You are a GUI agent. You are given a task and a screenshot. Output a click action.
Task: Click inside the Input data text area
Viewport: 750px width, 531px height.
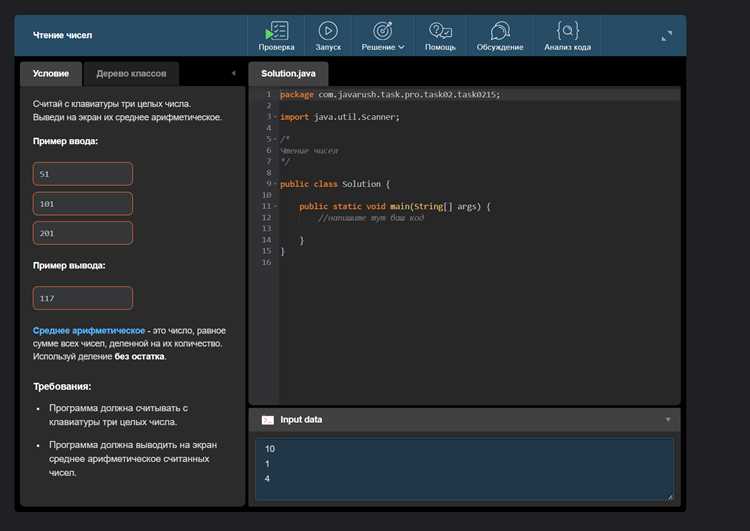464,469
